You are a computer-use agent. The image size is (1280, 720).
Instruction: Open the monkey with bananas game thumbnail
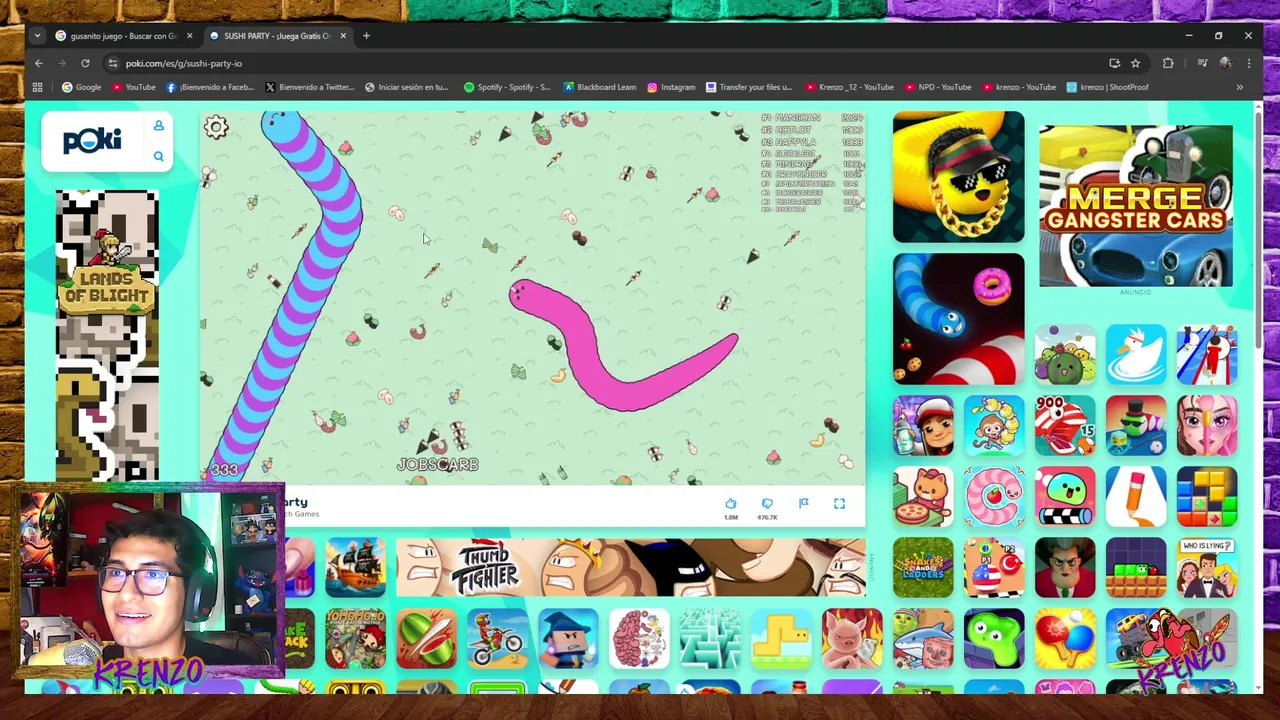[994, 425]
